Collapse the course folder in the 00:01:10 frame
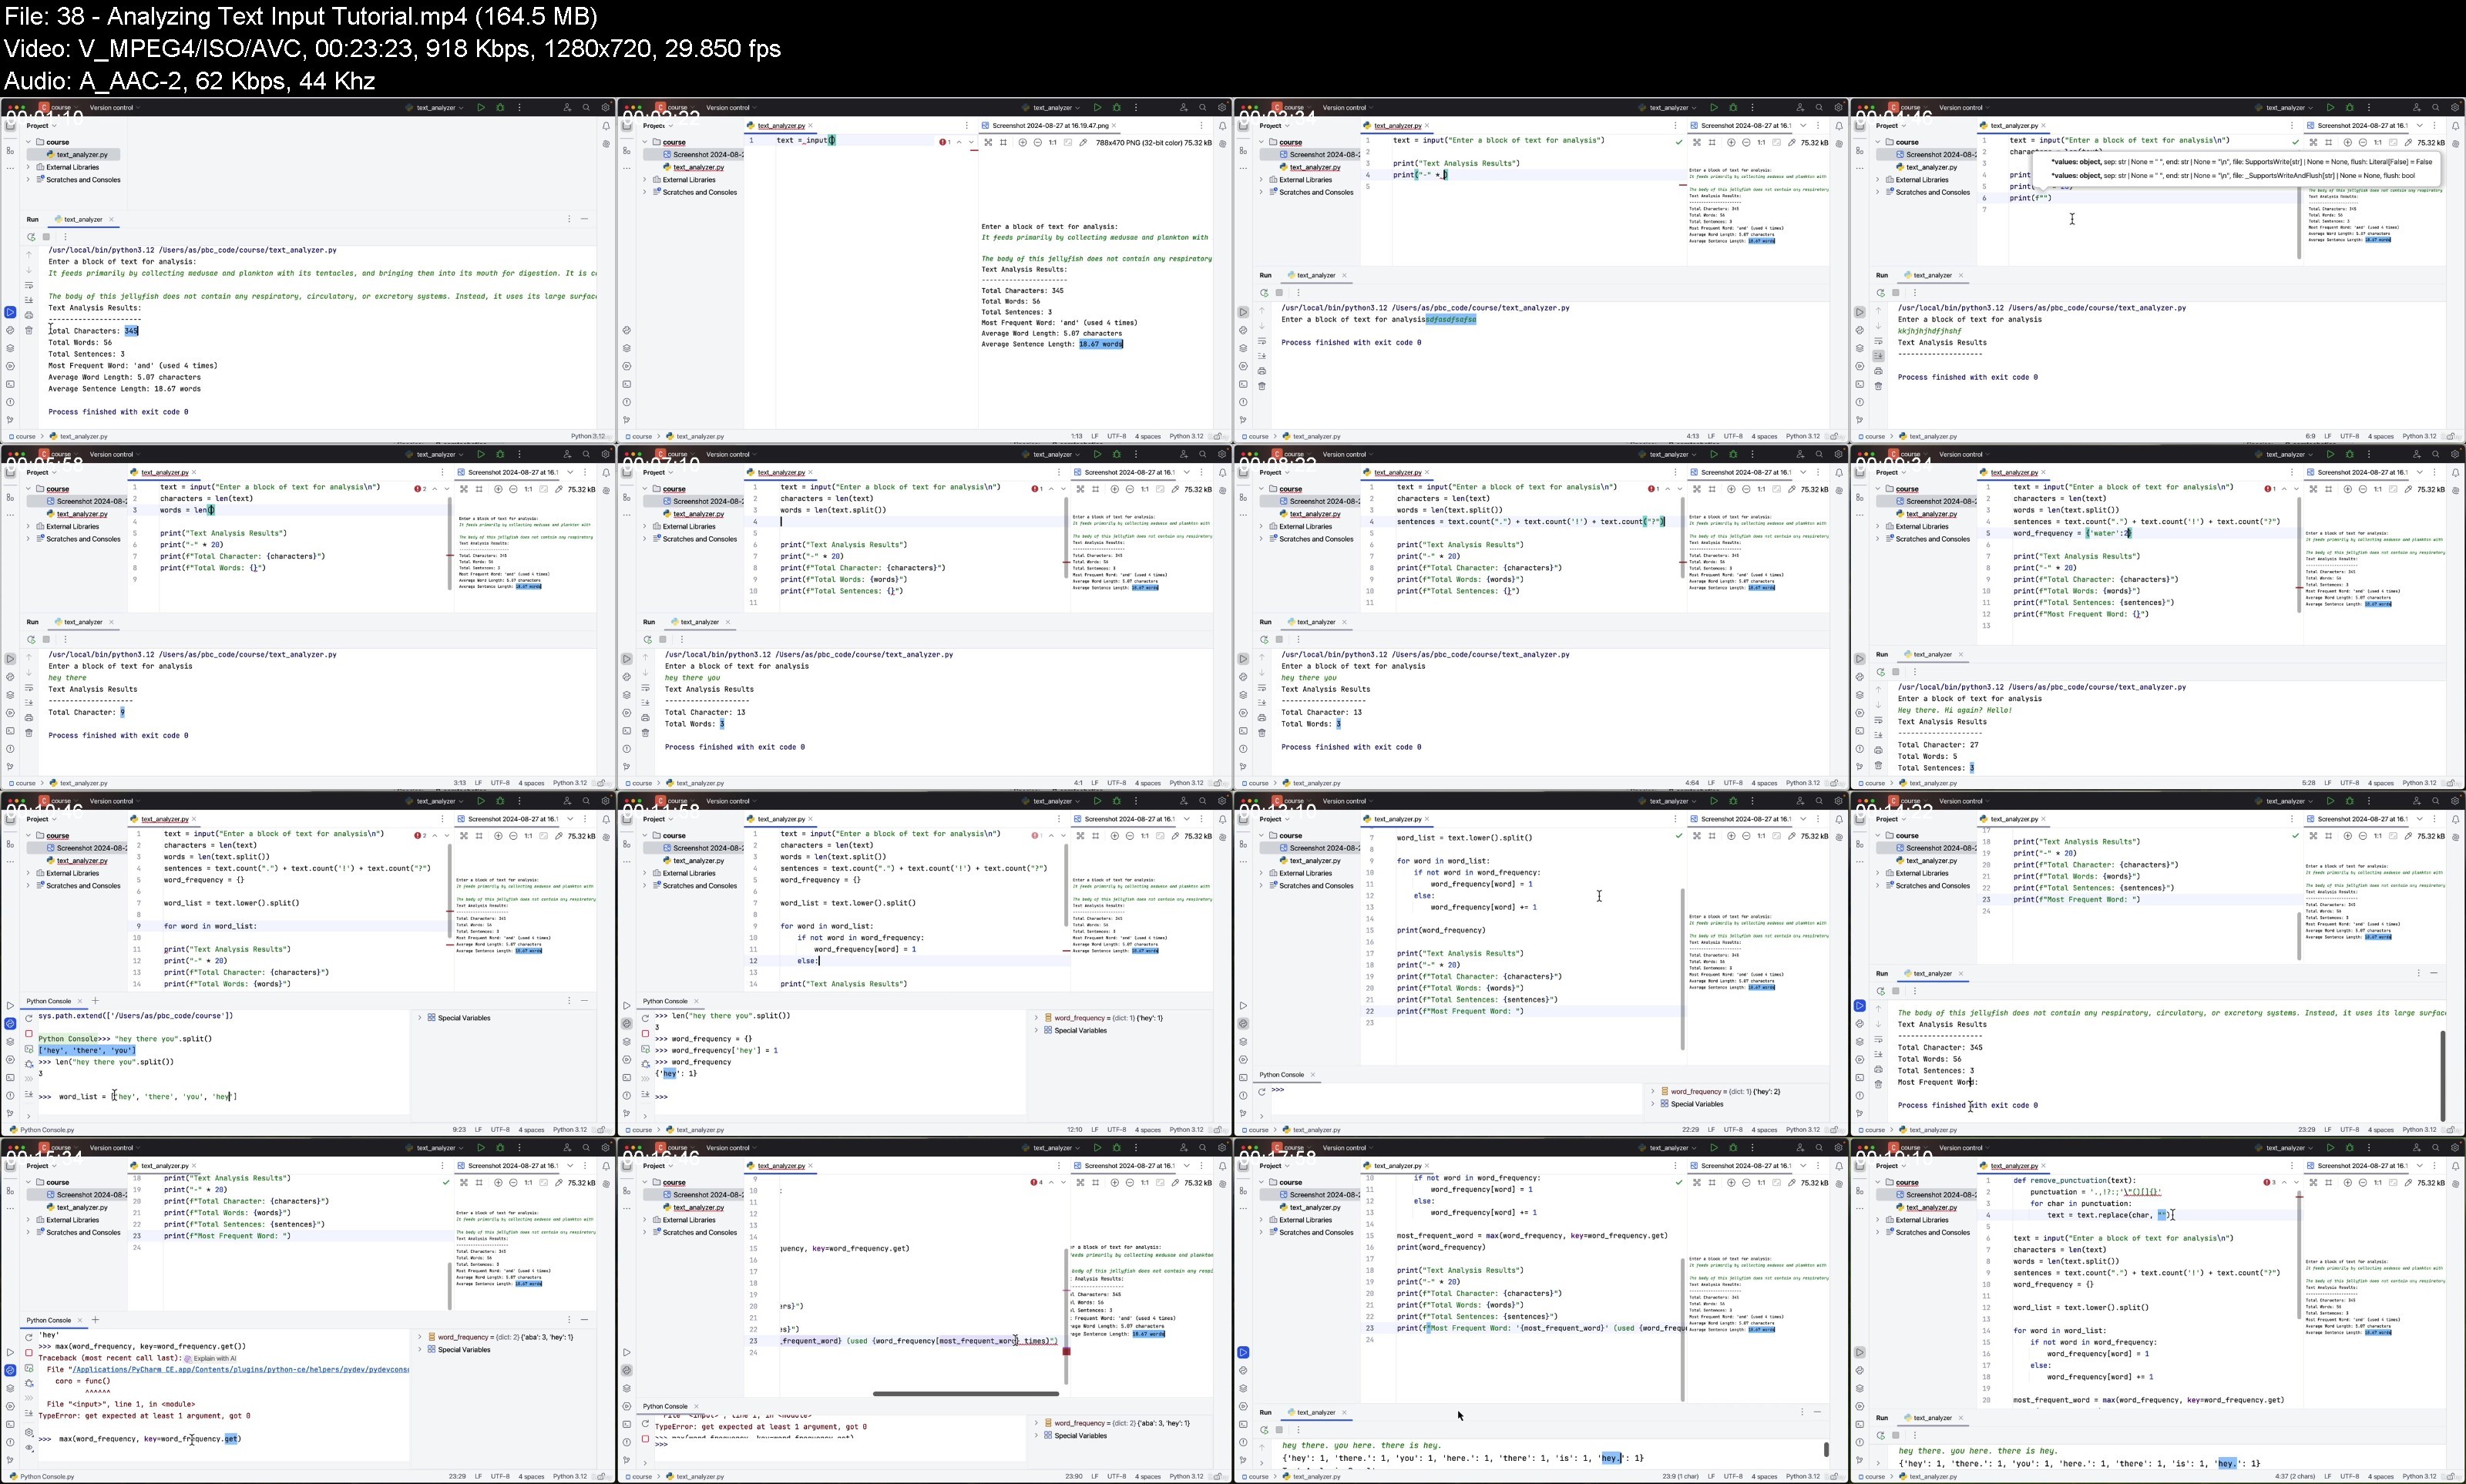This screenshot has height=1484, width=2466. tap(29, 142)
